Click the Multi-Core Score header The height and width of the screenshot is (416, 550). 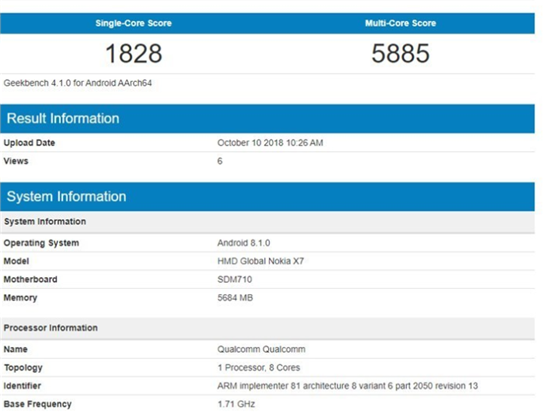tap(401, 23)
